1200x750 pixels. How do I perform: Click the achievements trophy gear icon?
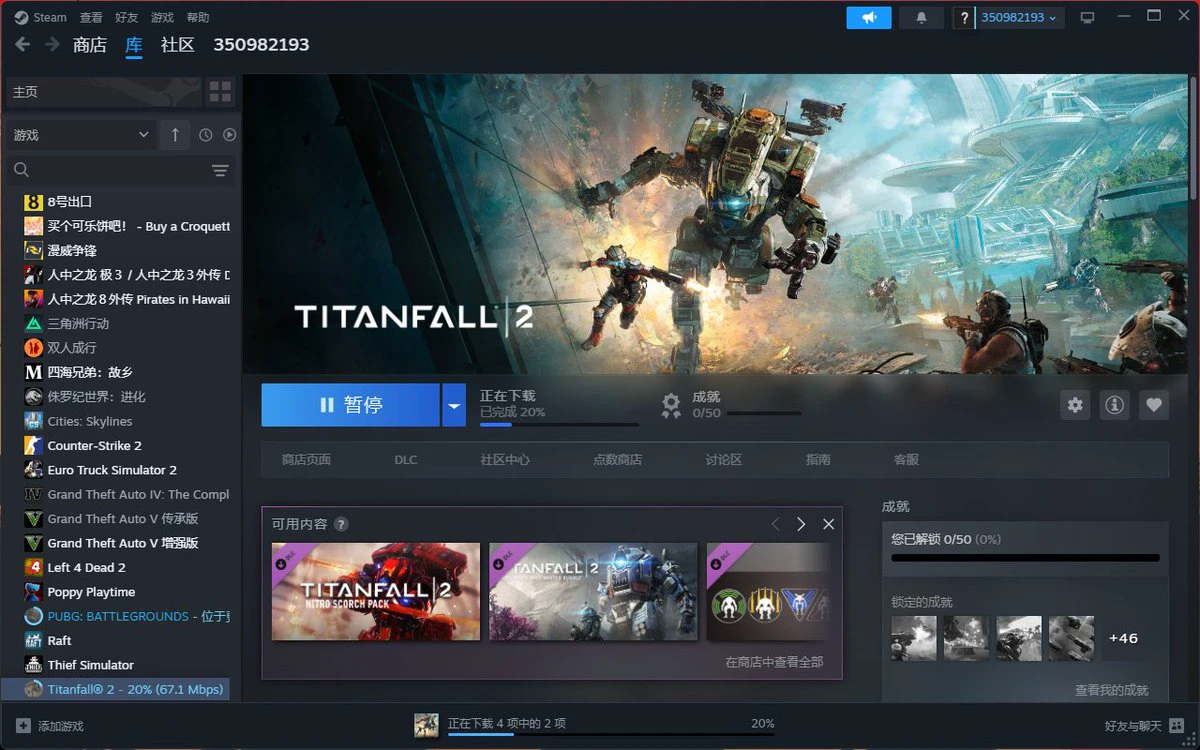(671, 404)
